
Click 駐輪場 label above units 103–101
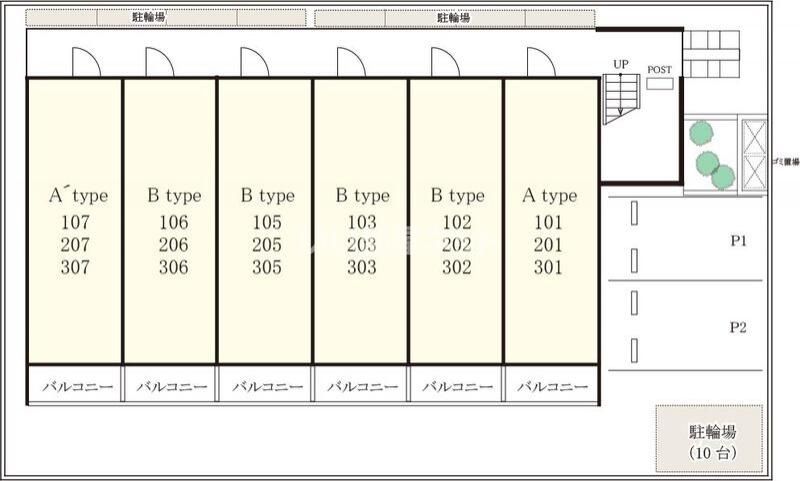(453, 18)
